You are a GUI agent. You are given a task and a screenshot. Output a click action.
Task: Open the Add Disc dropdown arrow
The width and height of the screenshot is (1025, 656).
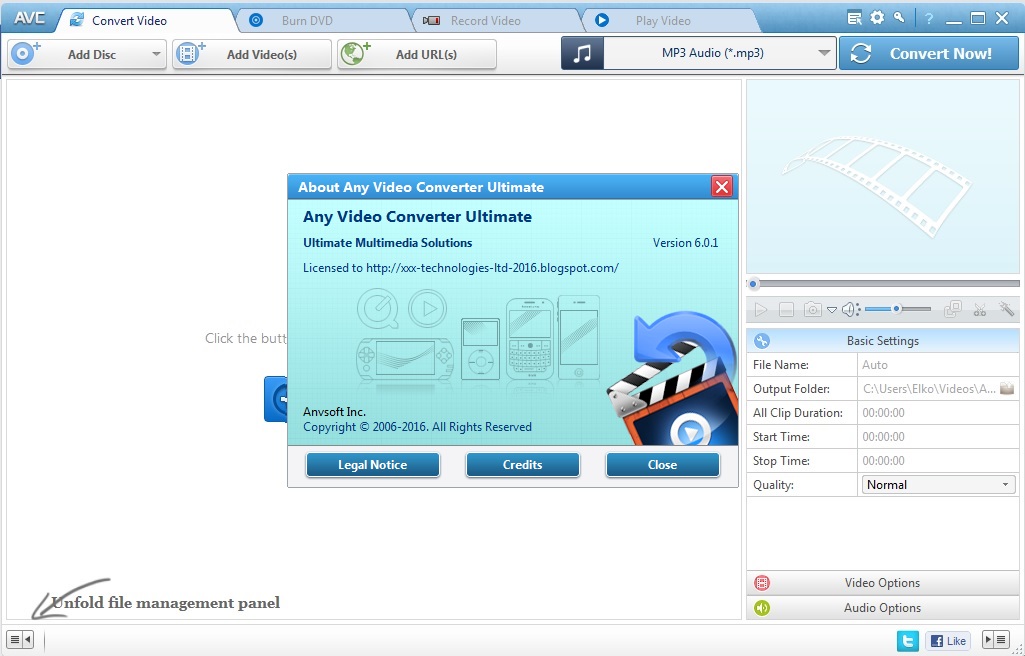(x=156, y=54)
